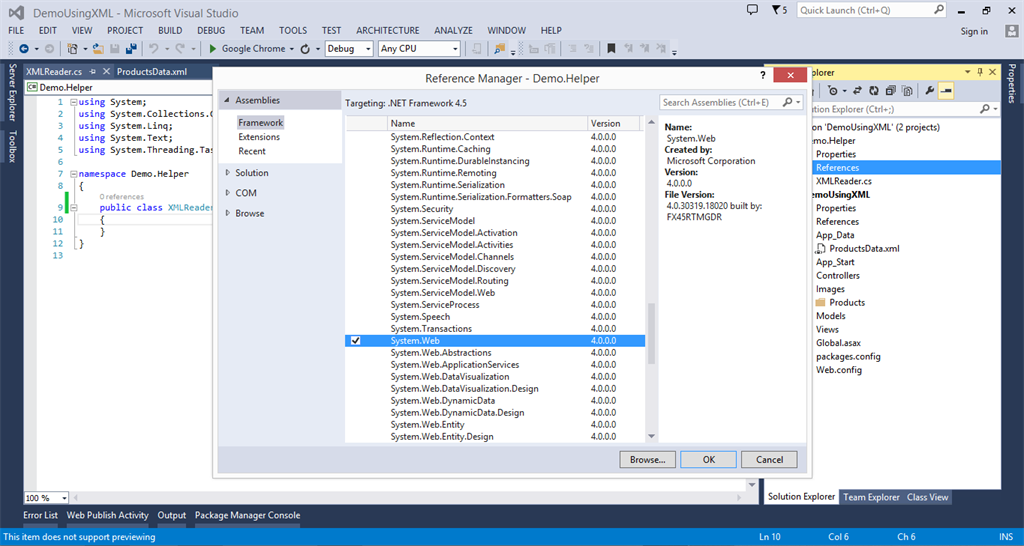Select Recent under Assemblies

(252, 151)
